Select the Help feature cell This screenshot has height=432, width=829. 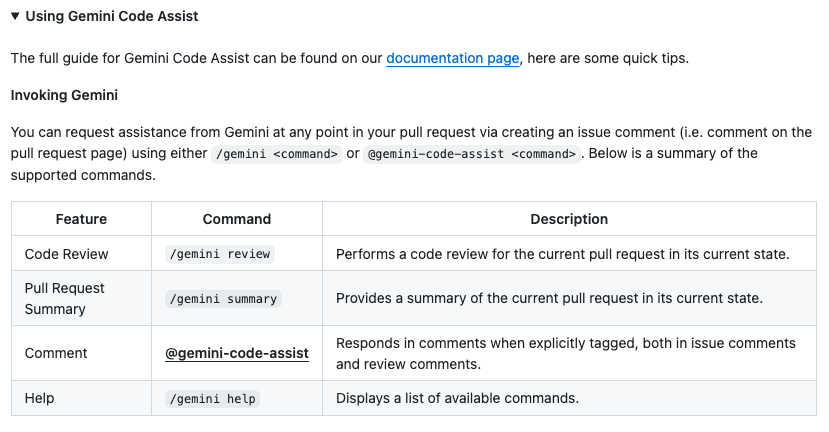[40, 398]
